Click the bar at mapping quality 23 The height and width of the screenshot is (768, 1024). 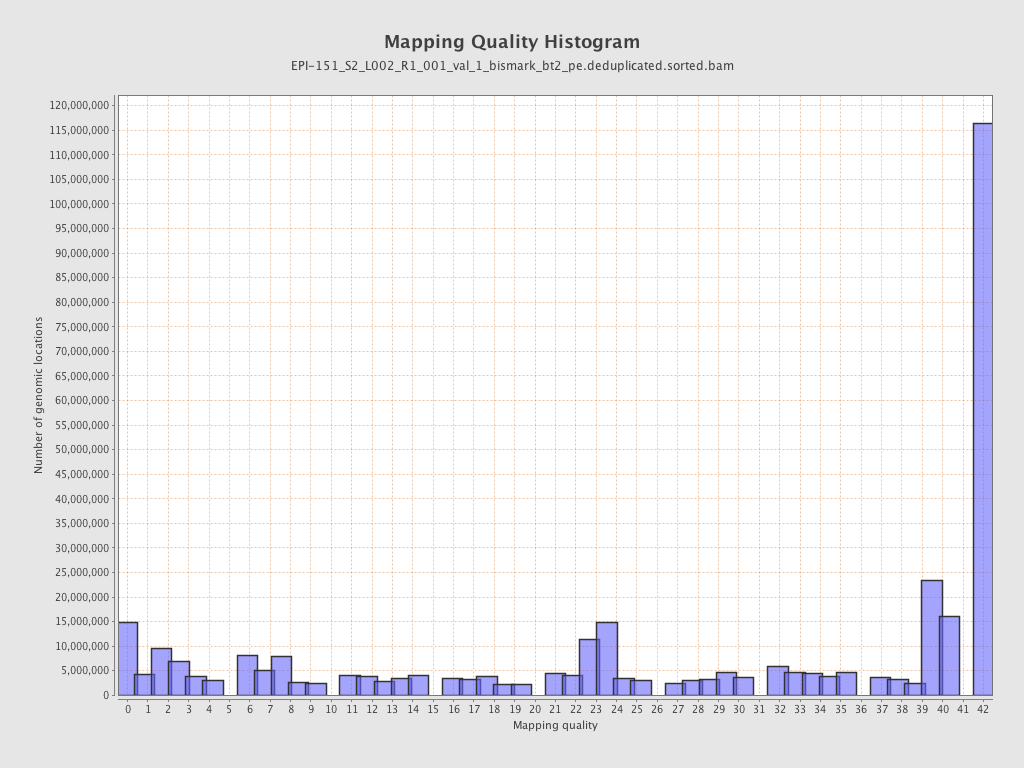(590, 667)
